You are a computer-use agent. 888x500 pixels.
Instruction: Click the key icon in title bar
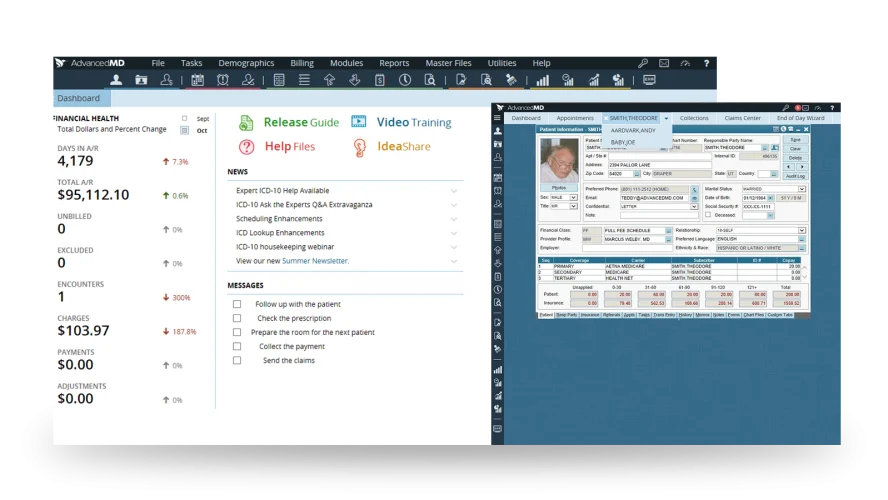(643, 63)
